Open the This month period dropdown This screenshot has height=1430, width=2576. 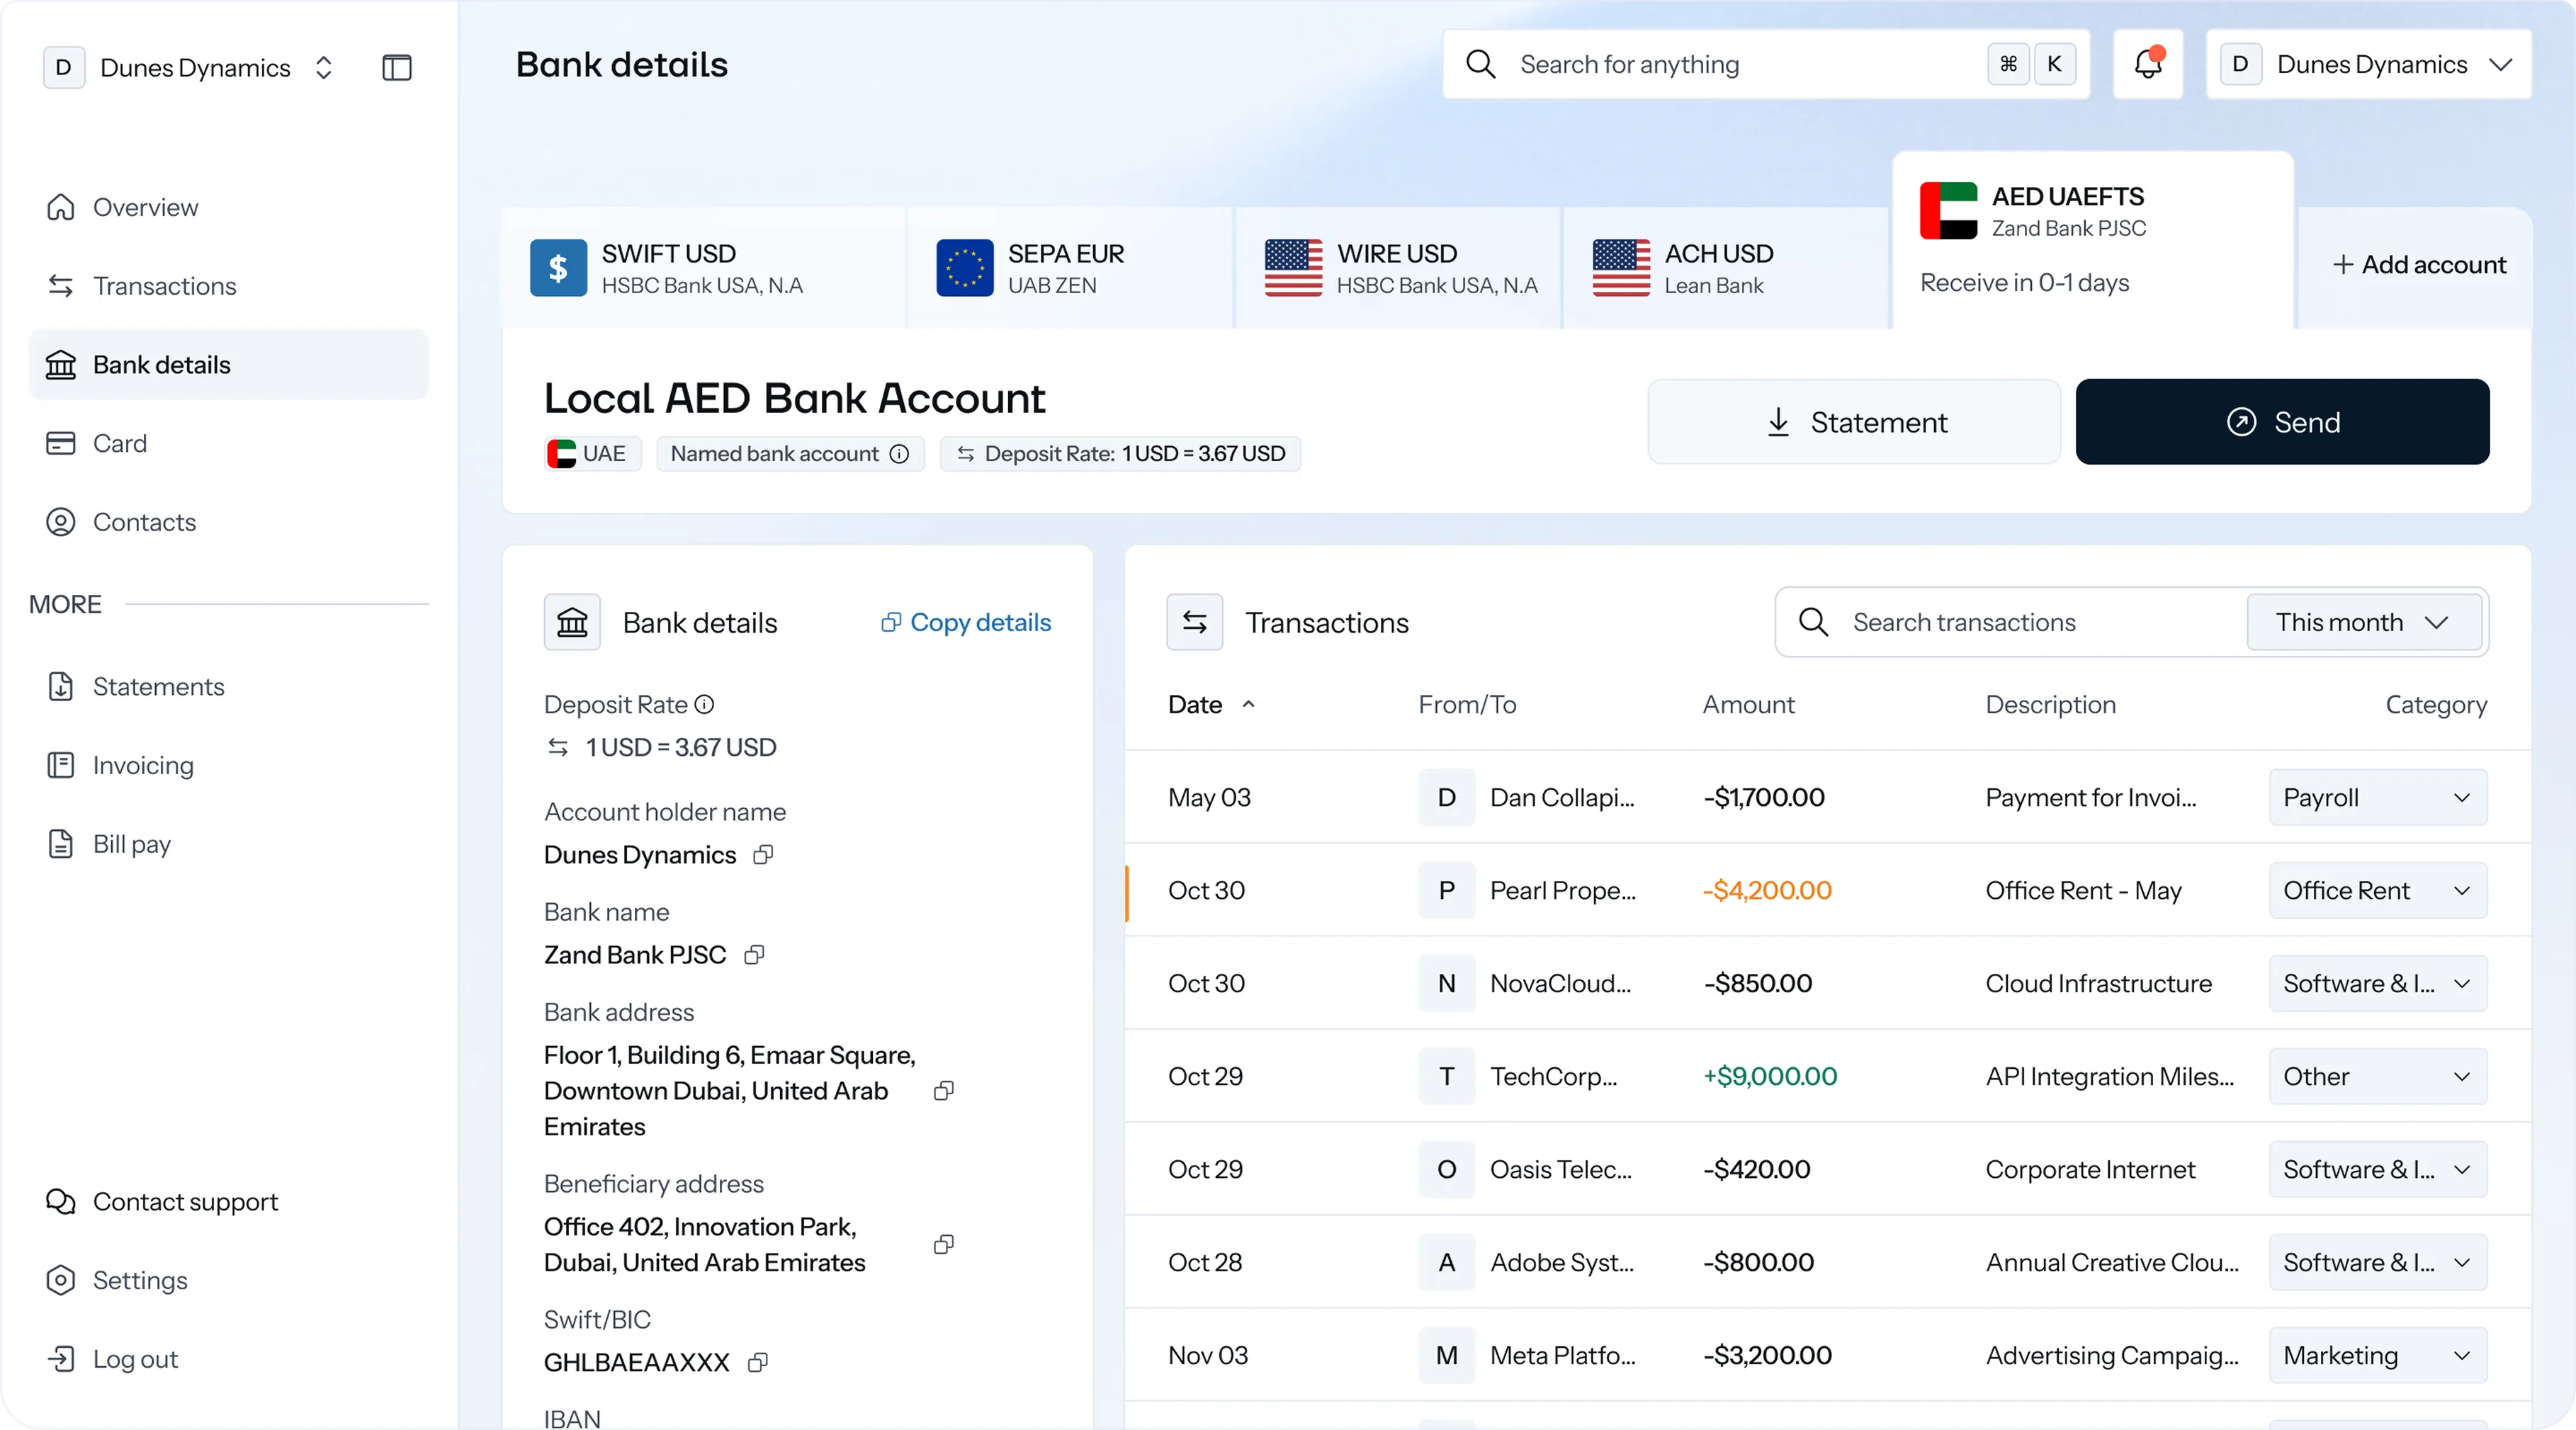(x=2364, y=622)
